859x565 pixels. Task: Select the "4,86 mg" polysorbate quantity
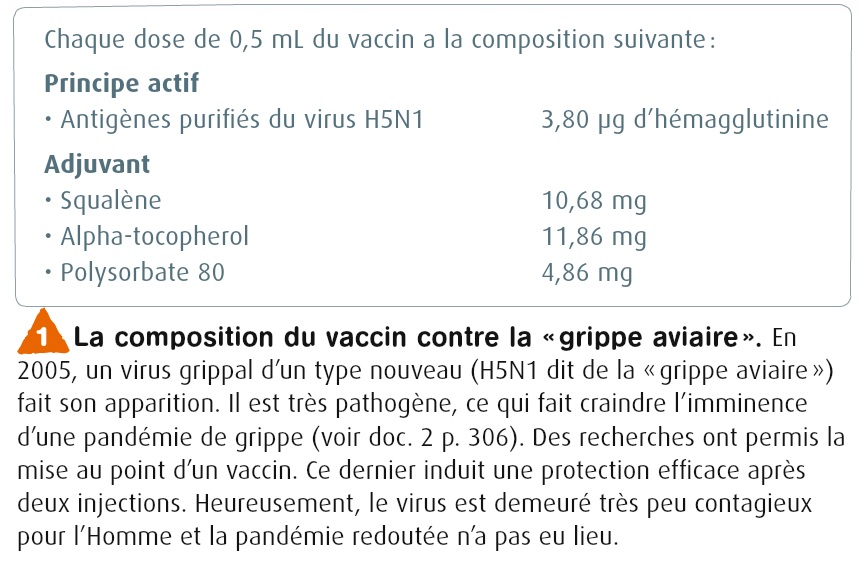[x=586, y=272]
